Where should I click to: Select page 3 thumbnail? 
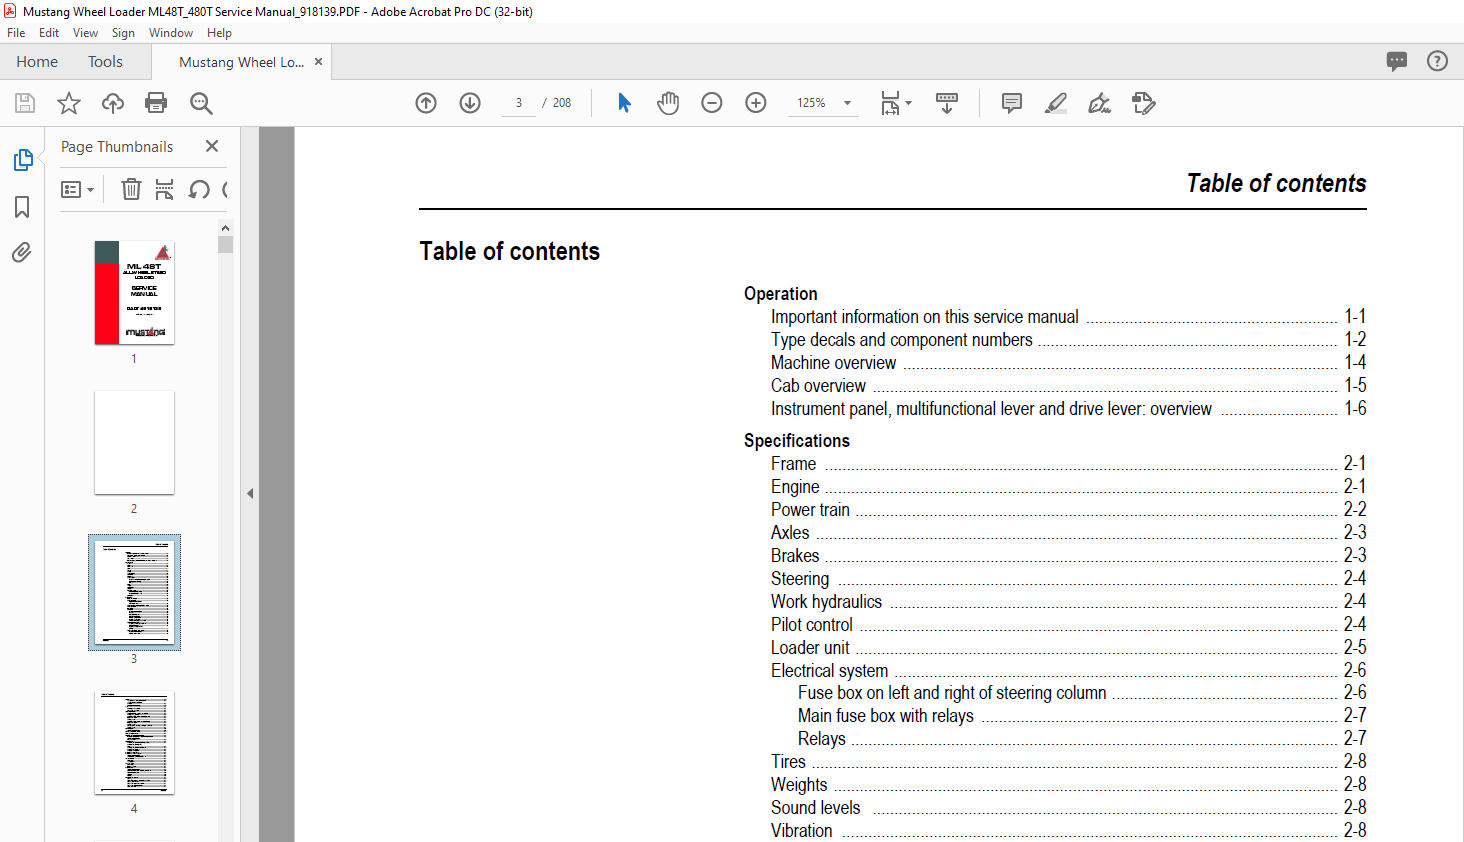coord(134,593)
